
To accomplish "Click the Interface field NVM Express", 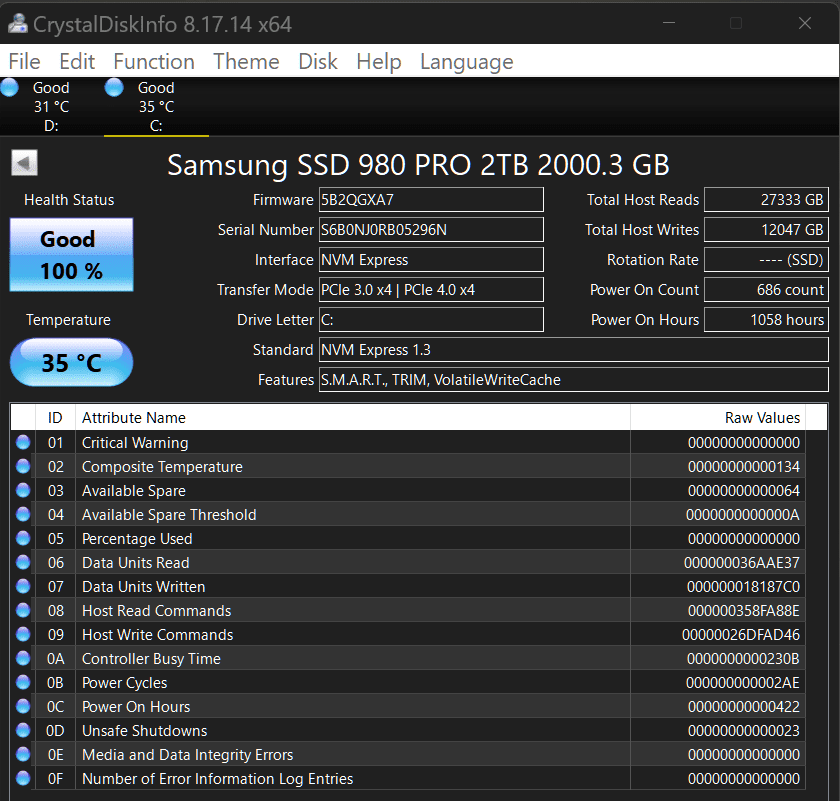I will click(x=431, y=260).
